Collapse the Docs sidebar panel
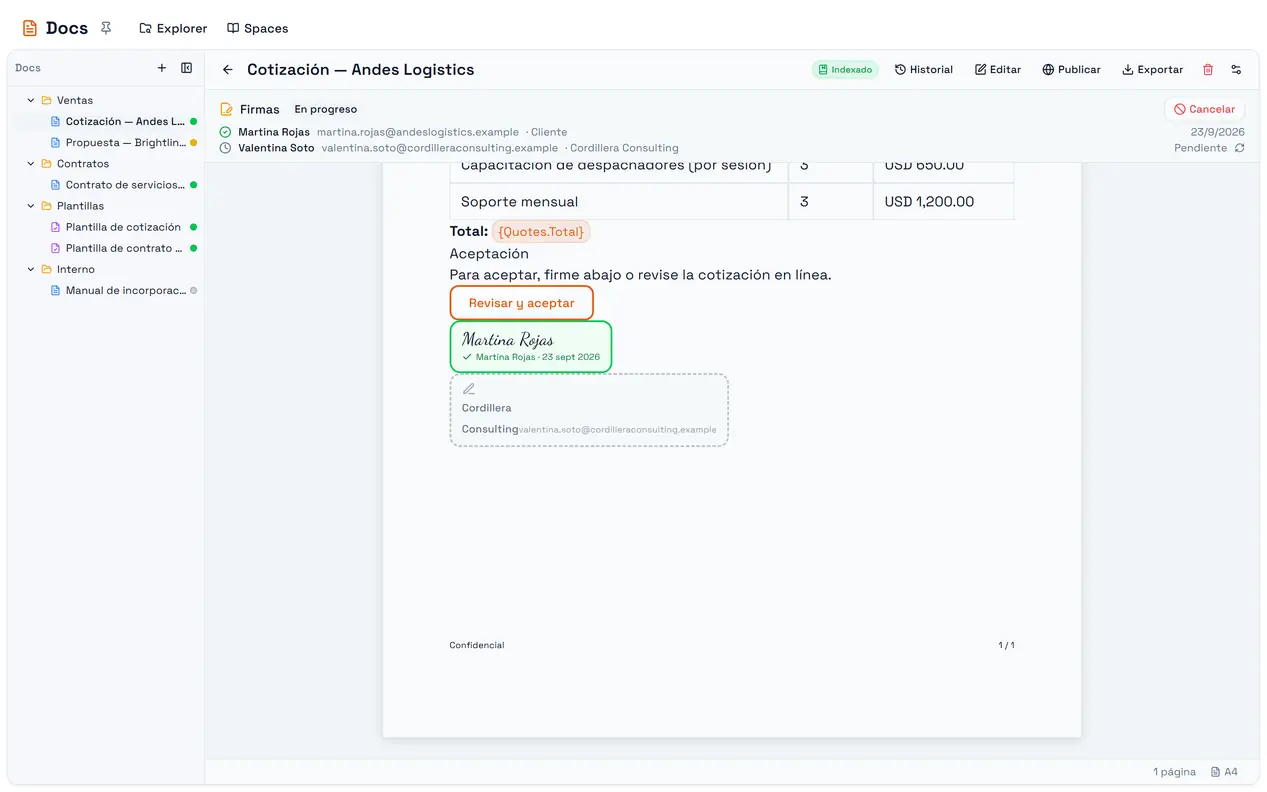This screenshot has height=792, width=1267. point(186,68)
